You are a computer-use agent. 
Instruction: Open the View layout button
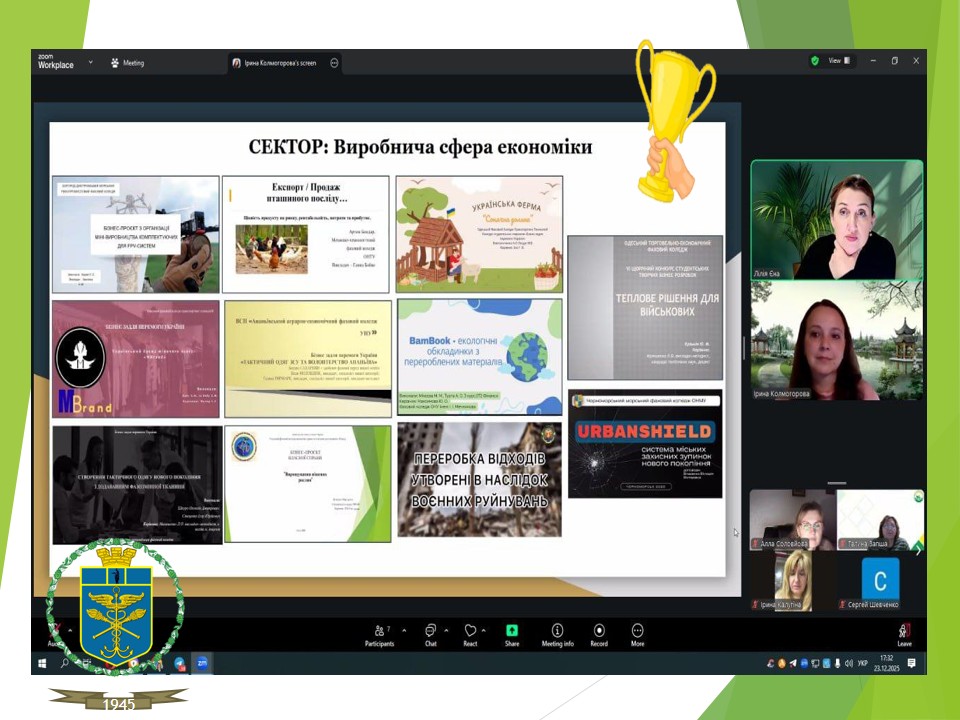pos(838,61)
